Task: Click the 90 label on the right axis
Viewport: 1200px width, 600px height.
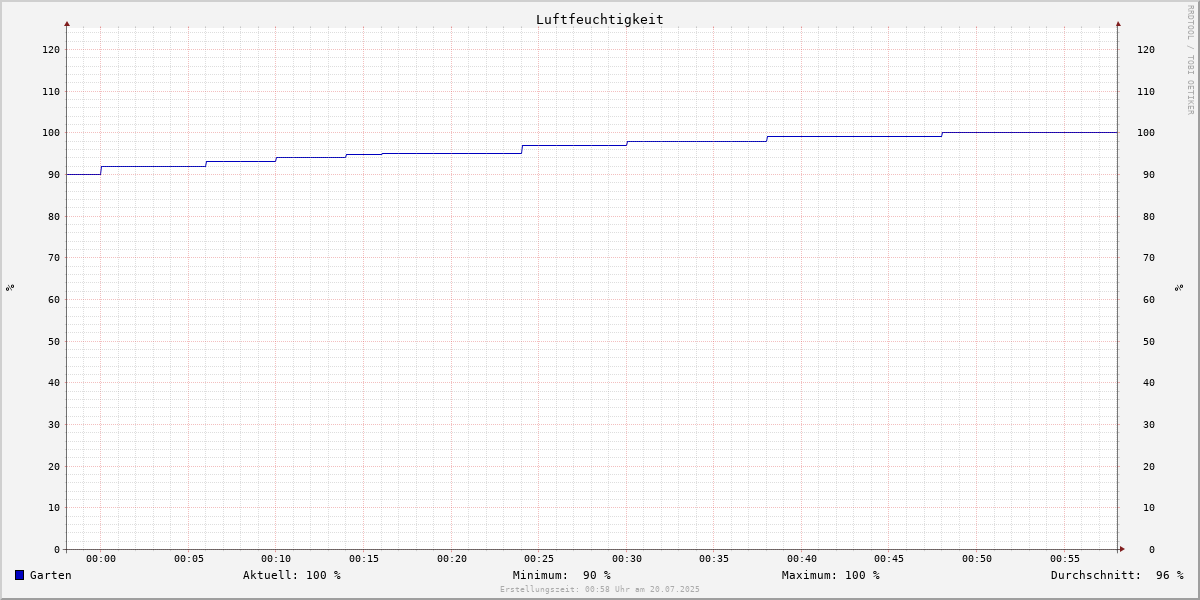Action: [x=1149, y=174]
